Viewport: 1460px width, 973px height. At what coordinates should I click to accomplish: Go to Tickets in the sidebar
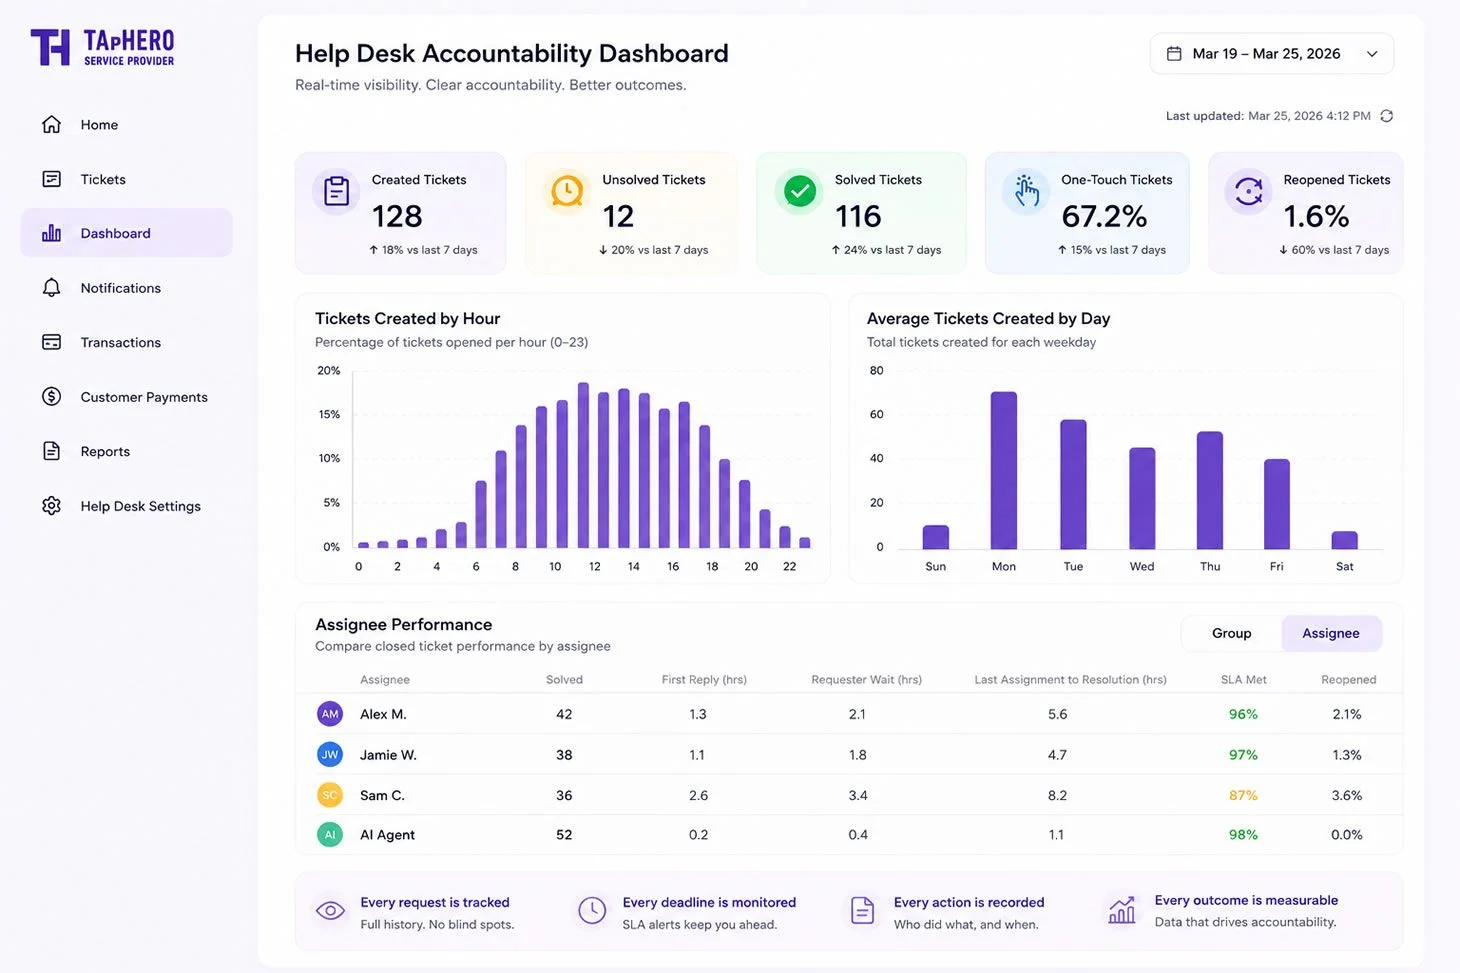(x=127, y=179)
